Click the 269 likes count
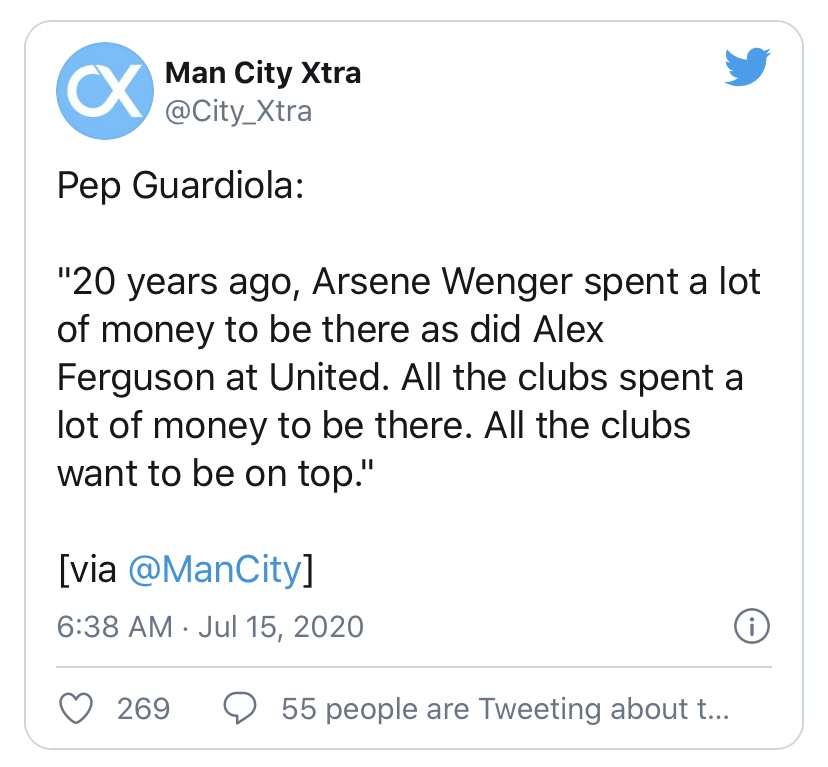The width and height of the screenshot is (828, 767). pyautogui.click(x=144, y=709)
